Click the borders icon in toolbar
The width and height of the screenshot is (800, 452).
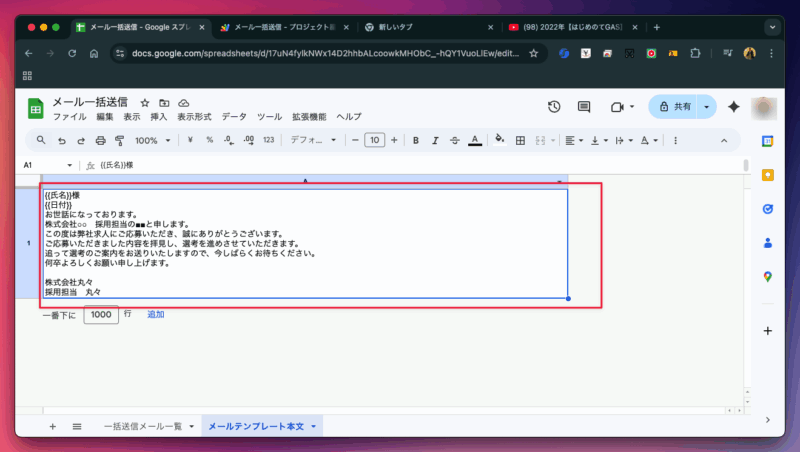520,140
